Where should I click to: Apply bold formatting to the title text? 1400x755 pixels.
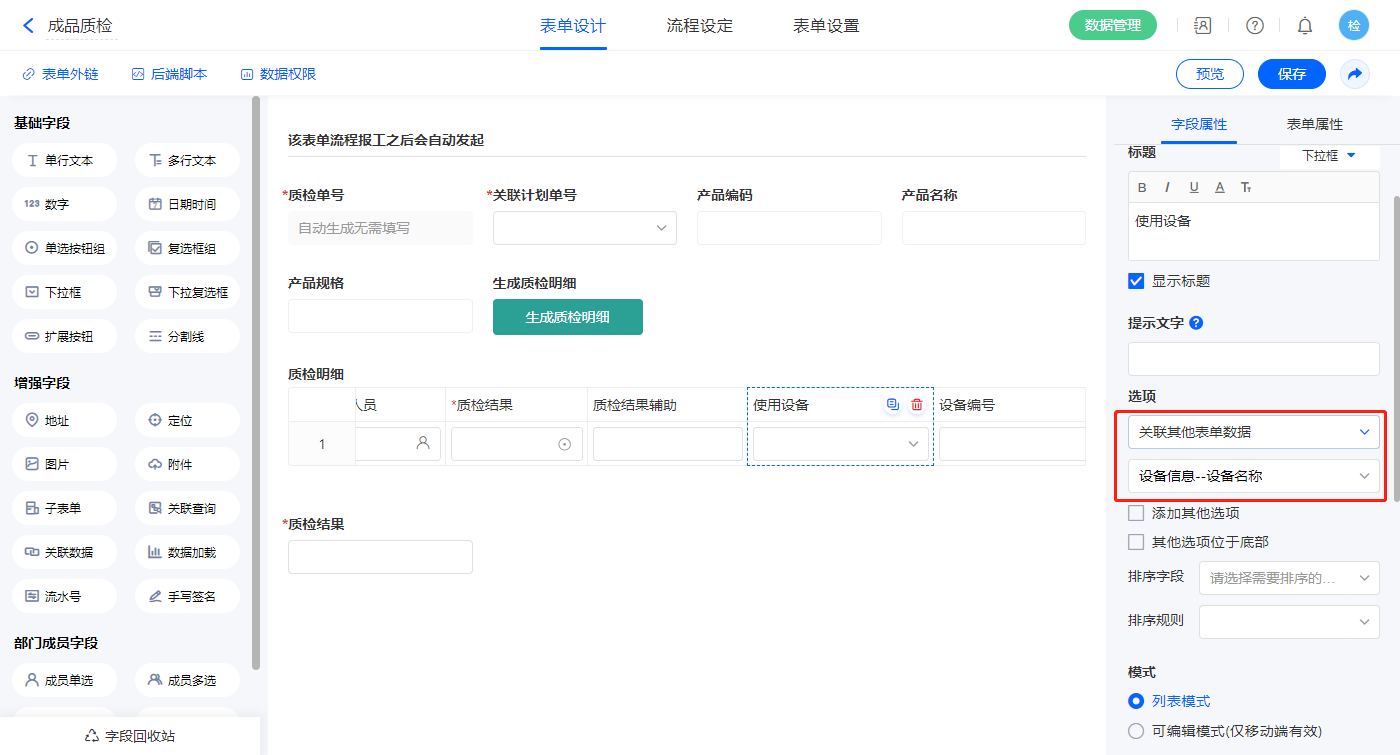click(x=1143, y=187)
